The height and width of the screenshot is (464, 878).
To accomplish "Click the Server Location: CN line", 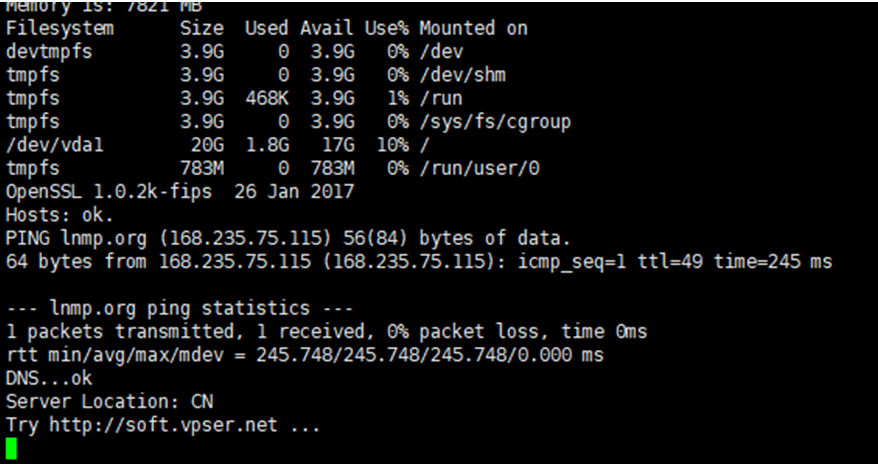I will (109, 402).
